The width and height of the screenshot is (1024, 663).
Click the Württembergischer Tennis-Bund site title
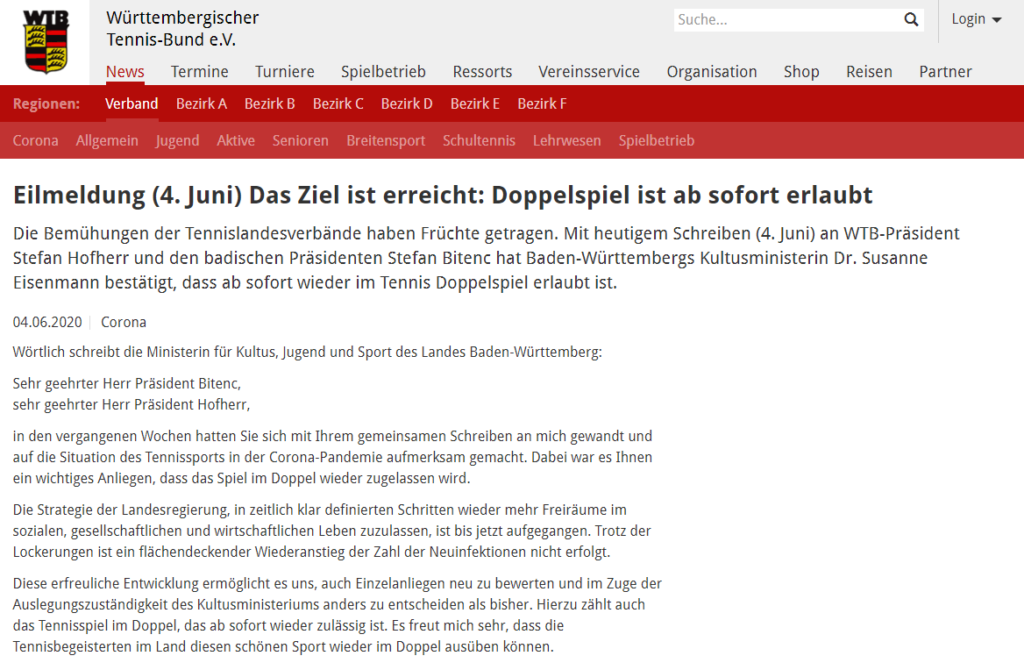182,29
